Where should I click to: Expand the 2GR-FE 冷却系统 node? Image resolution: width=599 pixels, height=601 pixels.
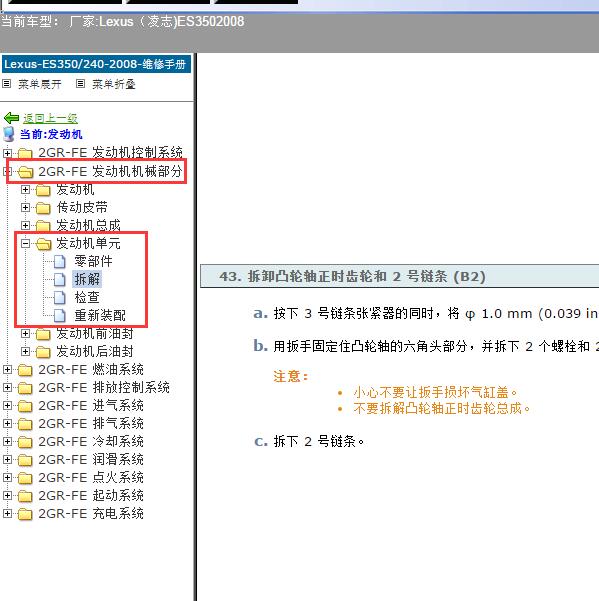[7, 442]
